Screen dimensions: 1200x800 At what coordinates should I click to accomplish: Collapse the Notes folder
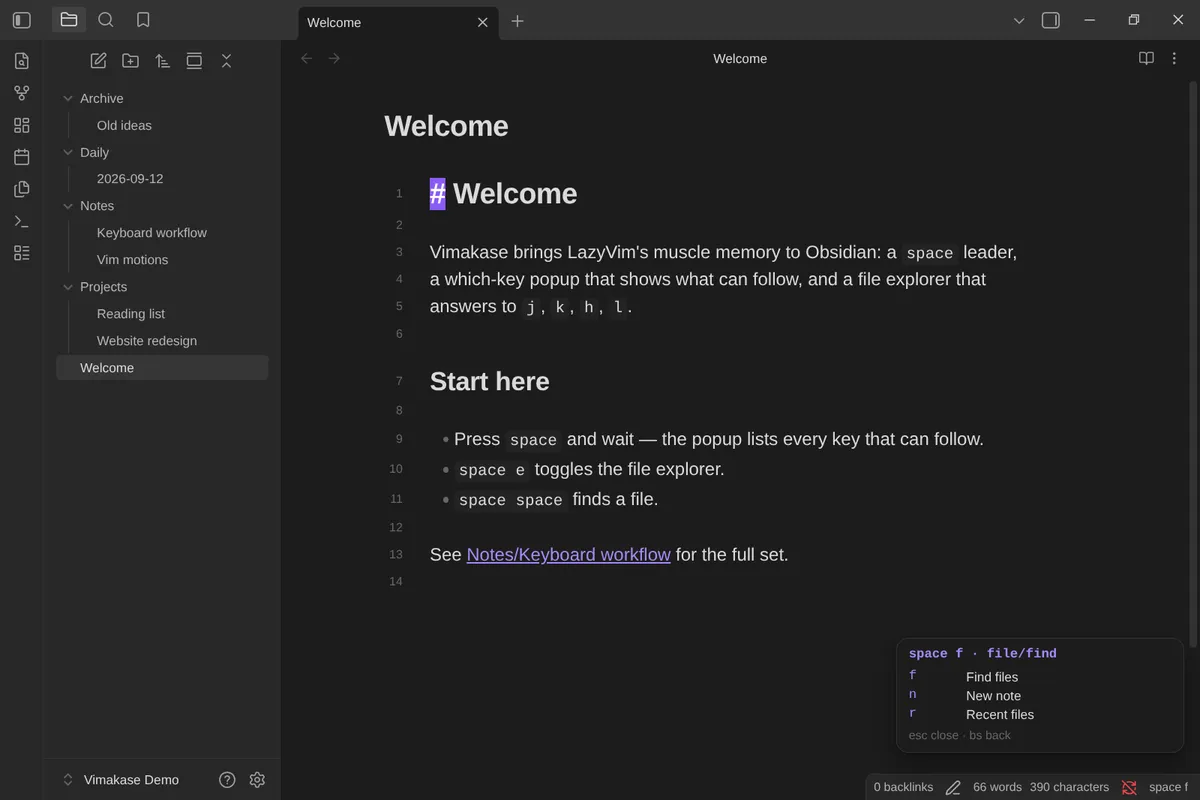point(68,206)
